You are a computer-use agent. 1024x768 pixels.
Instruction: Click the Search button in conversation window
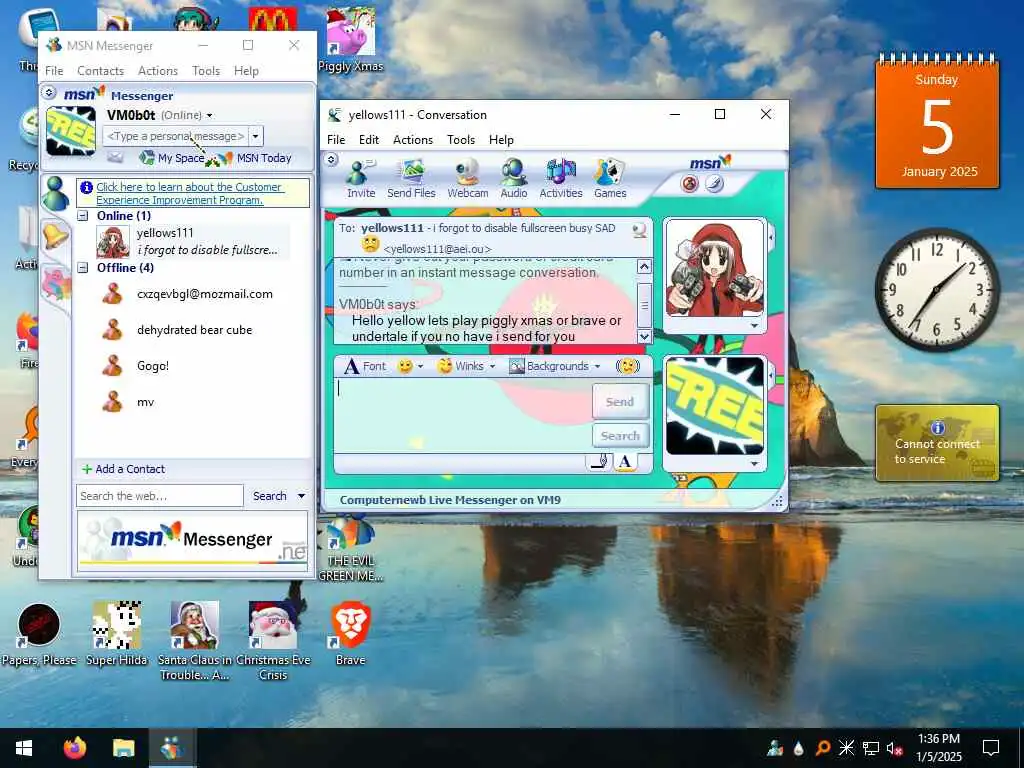620,436
